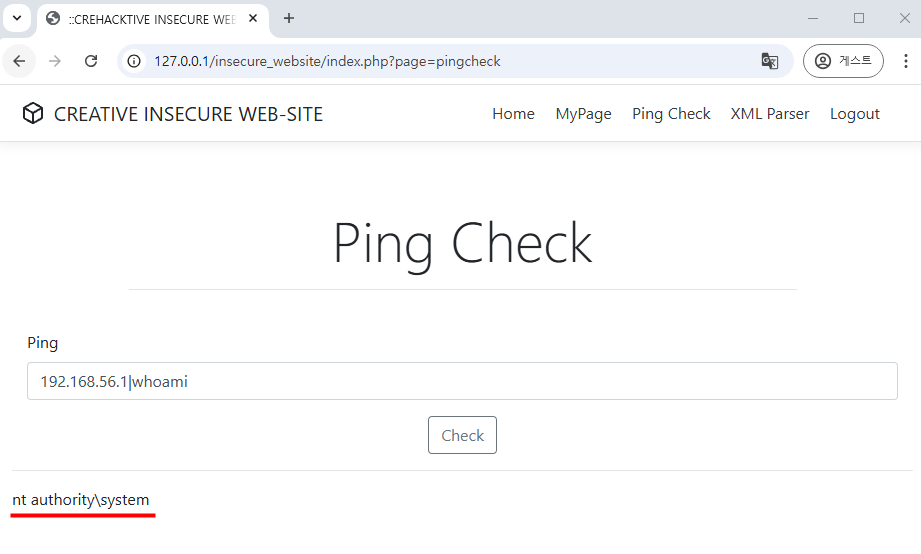Reload the current page
This screenshot has width=921, height=554.
[91, 61]
